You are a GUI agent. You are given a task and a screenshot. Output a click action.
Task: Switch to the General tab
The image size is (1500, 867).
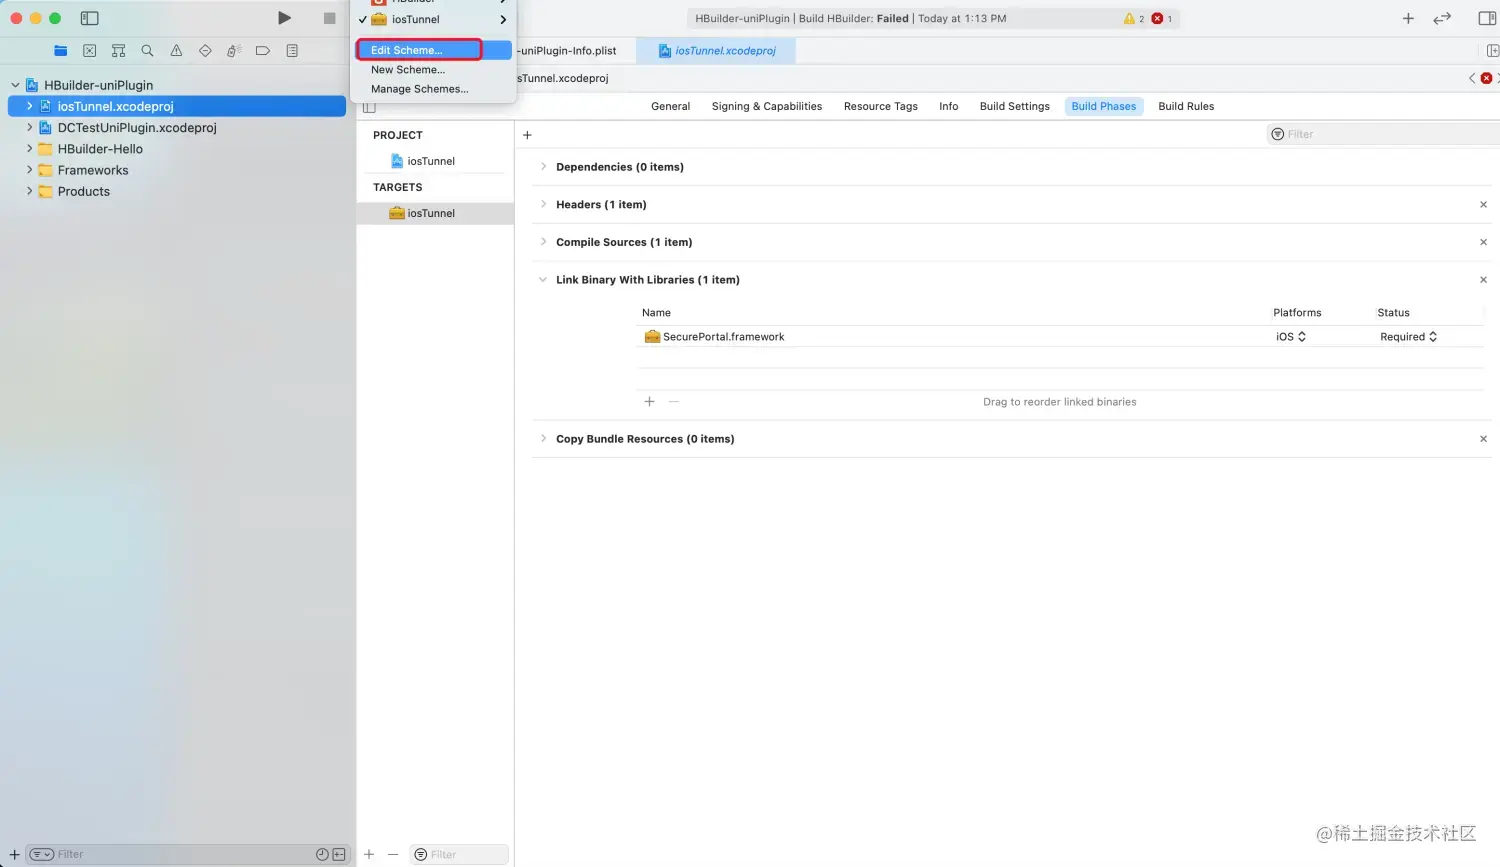click(670, 107)
